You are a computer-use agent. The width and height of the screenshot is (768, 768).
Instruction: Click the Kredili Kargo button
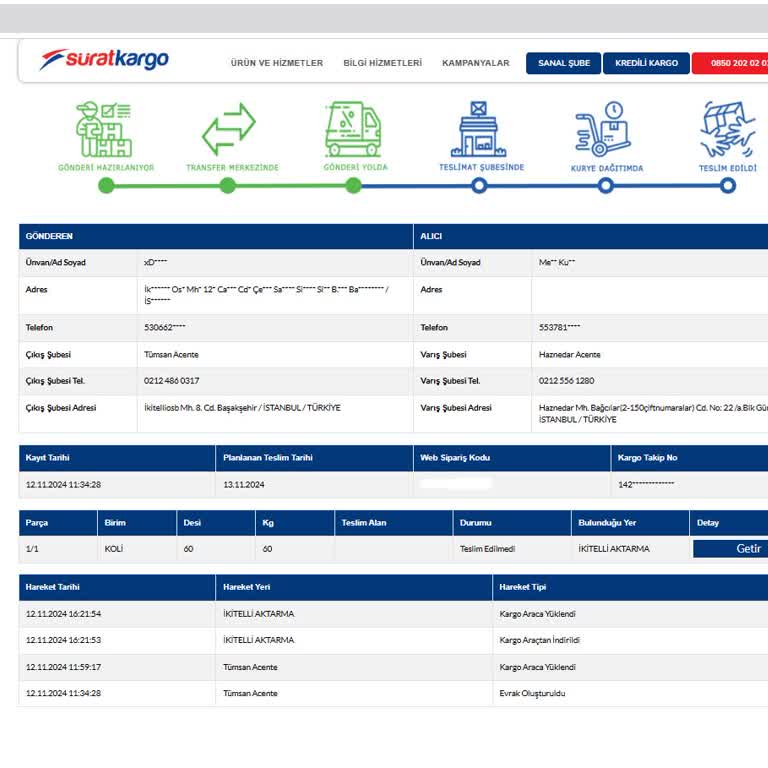tap(646, 63)
